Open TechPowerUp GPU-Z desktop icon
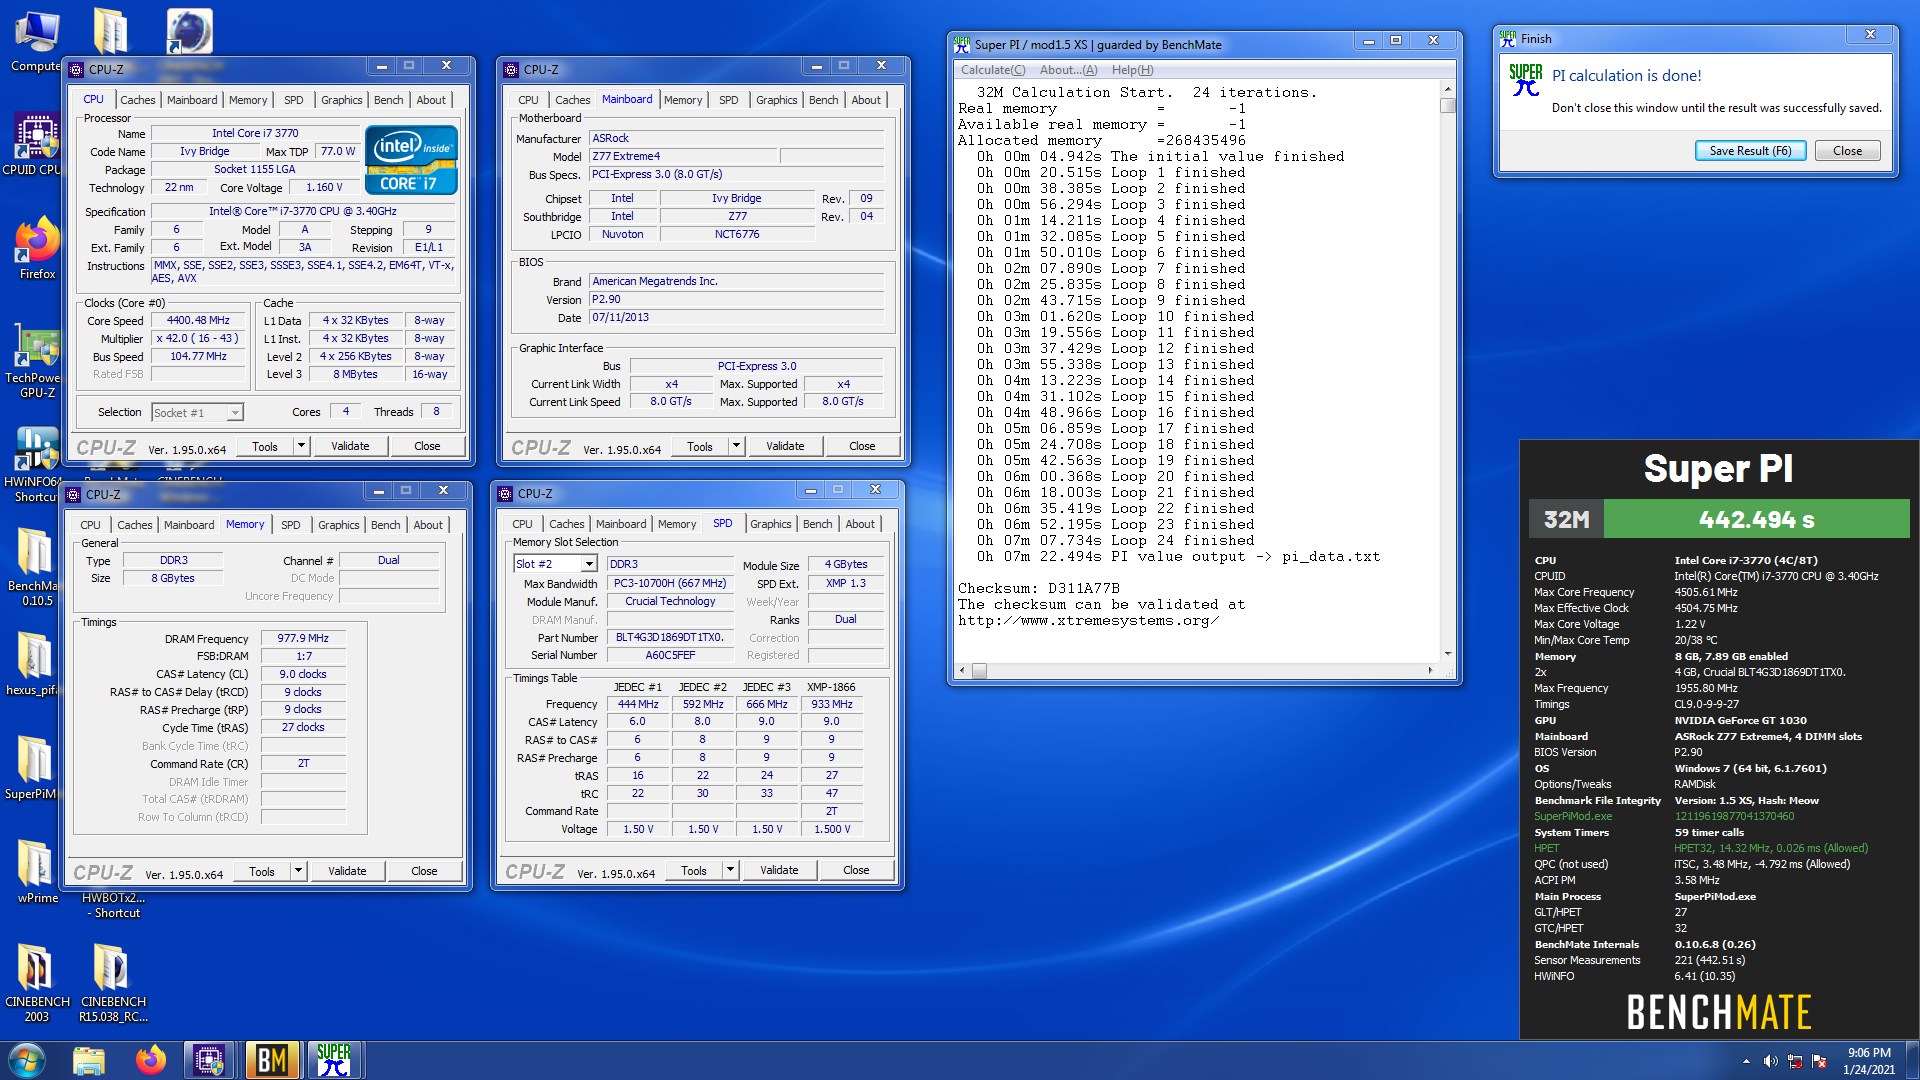Viewport: 1920px width, 1080px height. click(x=36, y=360)
